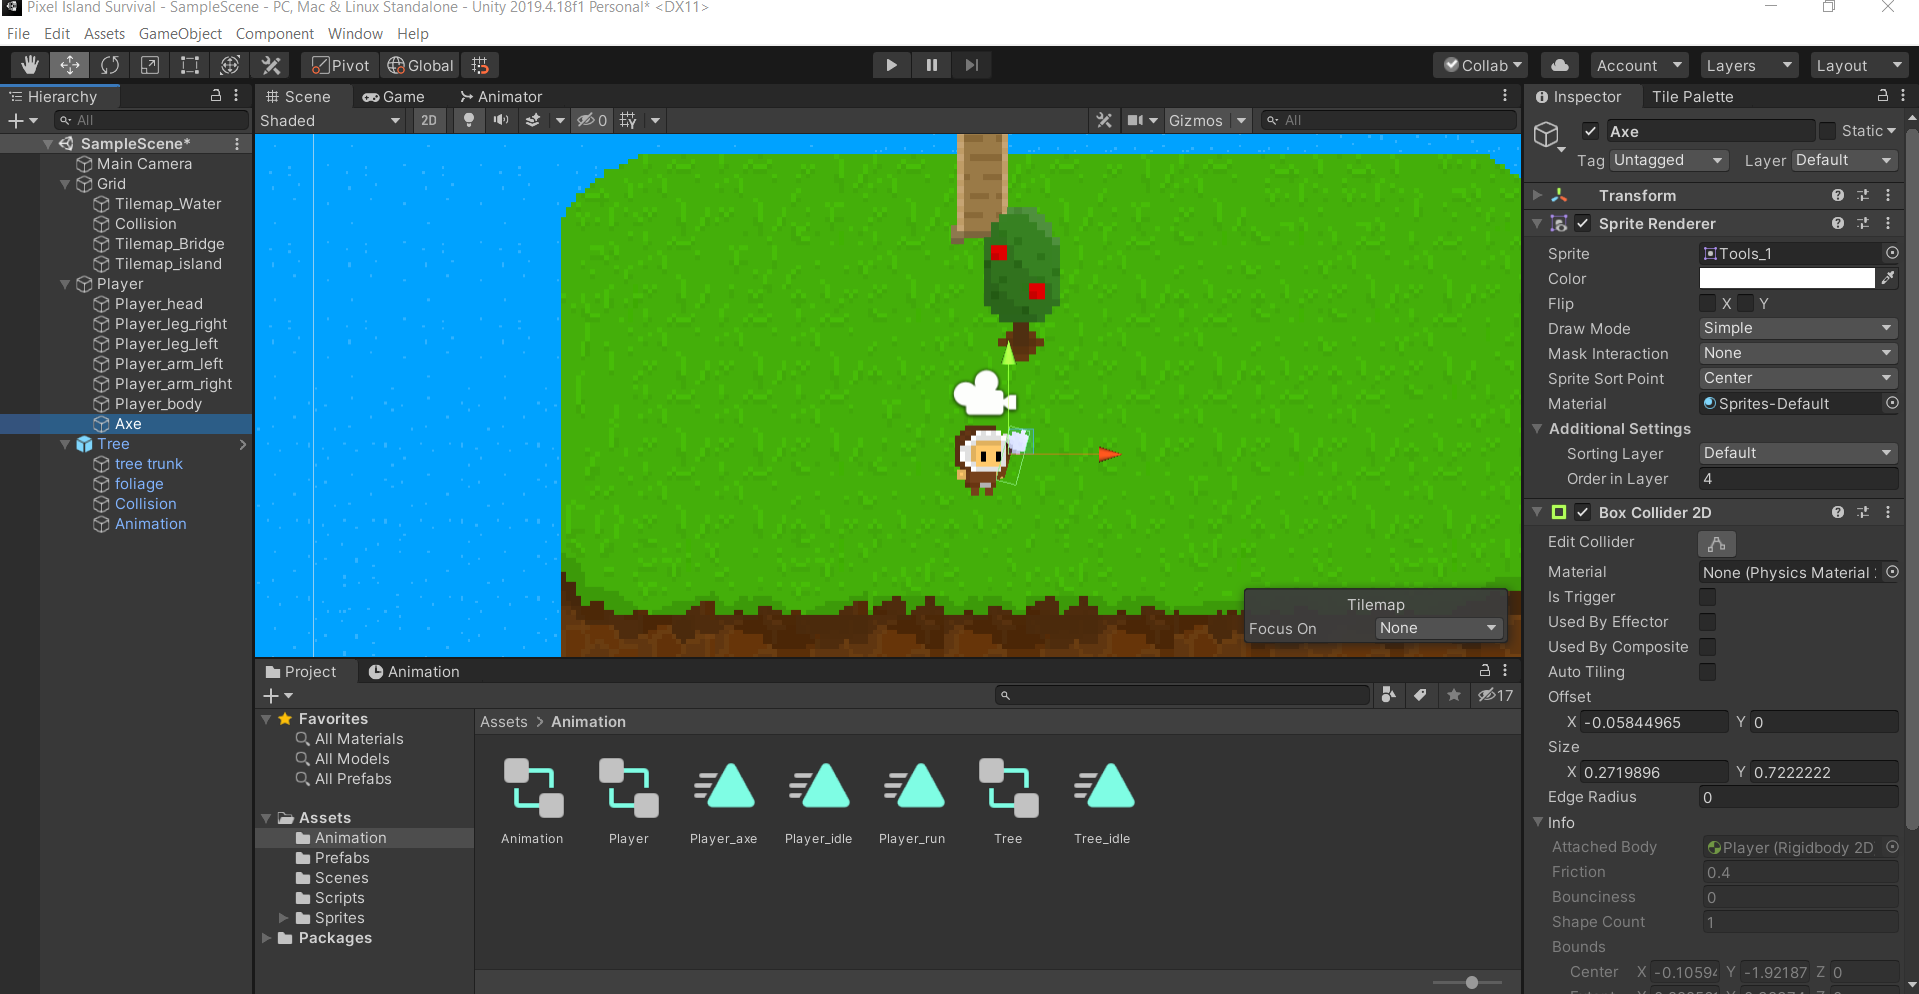Start Play mode

891,65
